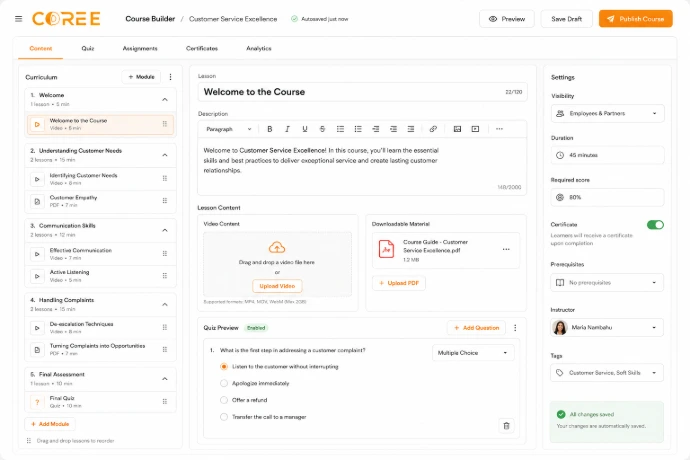Select answer Transfer the call to a manager

coord(224,417)
